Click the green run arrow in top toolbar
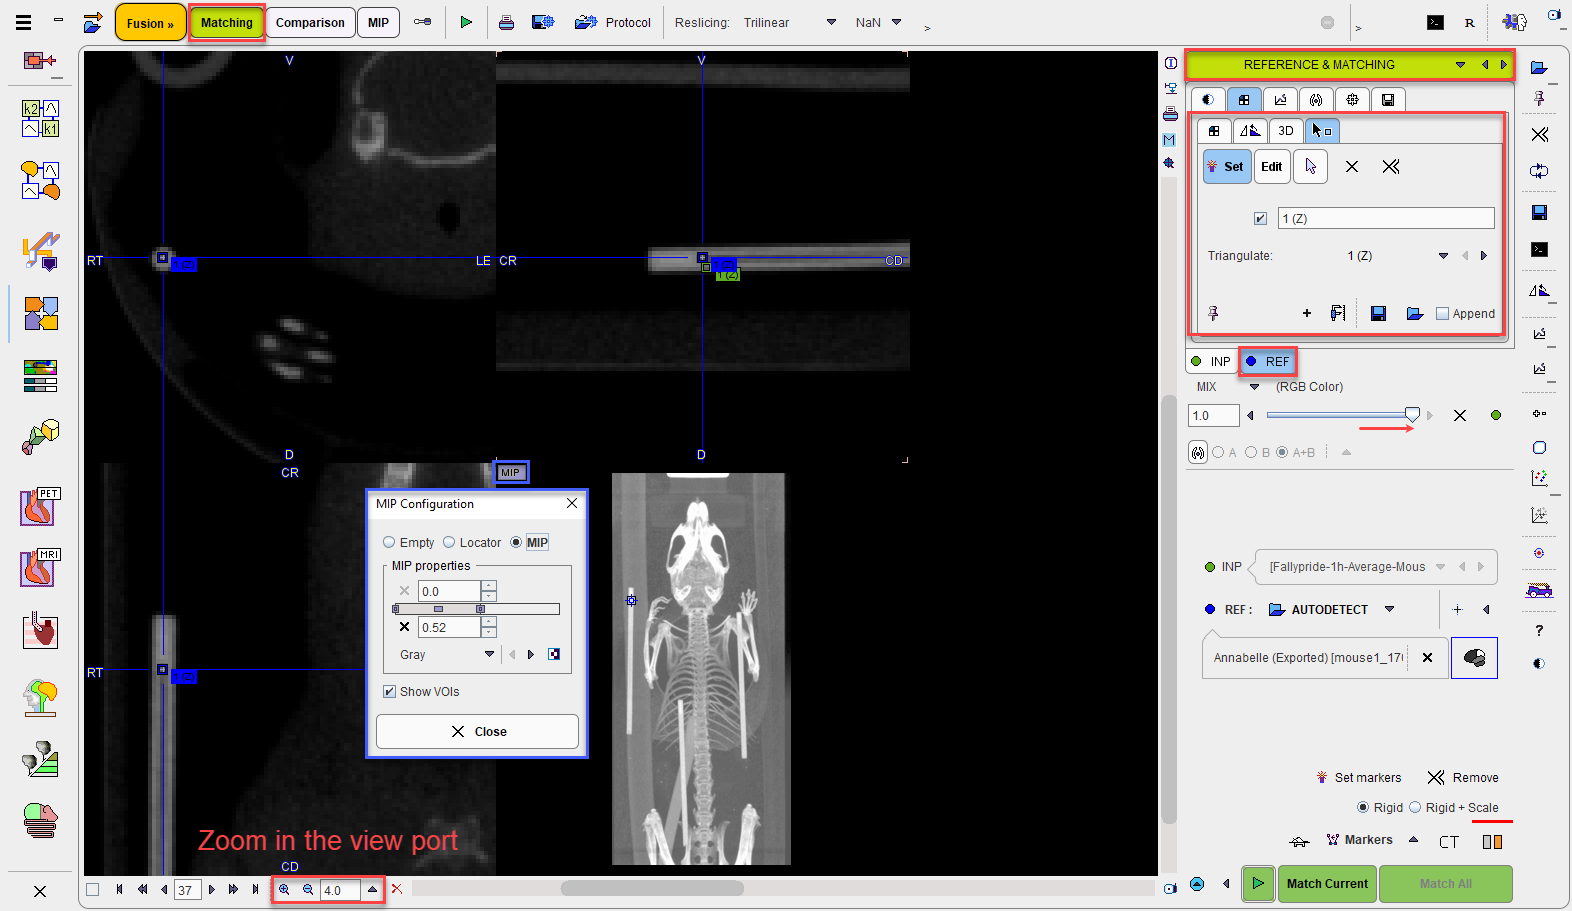 tap(466, 22)
